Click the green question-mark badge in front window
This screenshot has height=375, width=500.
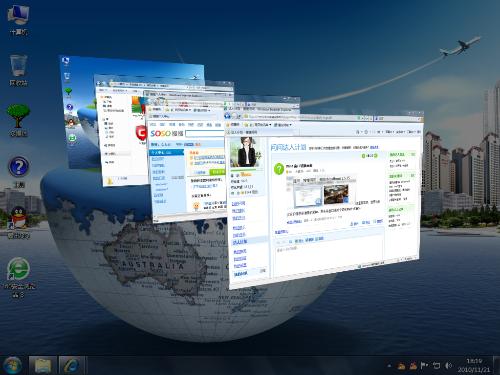279,169
